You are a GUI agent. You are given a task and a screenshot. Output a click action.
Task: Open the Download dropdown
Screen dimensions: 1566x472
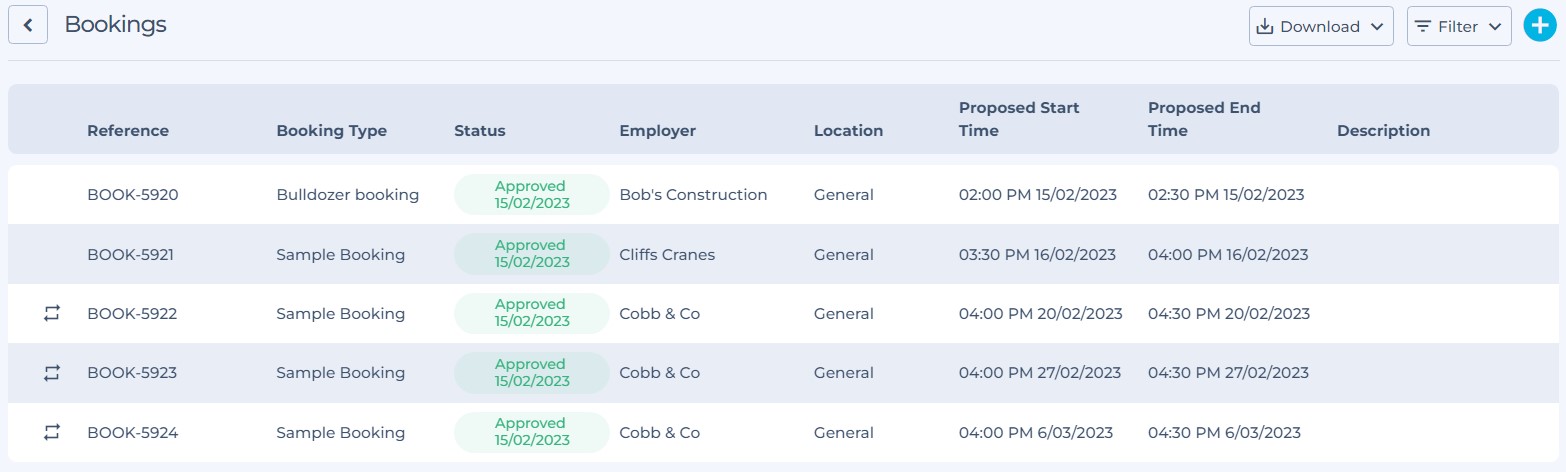point(1321,26)
